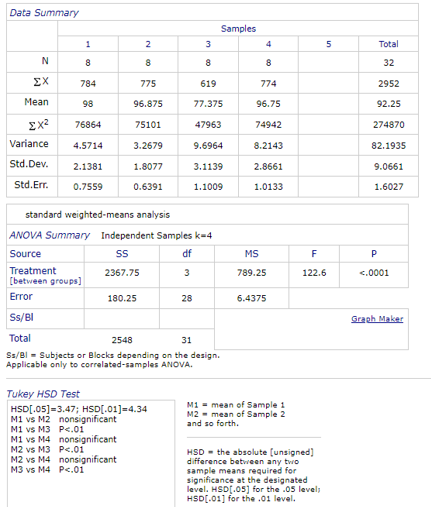Click the Total Std.Err. value 1.6027

(388, 187)
